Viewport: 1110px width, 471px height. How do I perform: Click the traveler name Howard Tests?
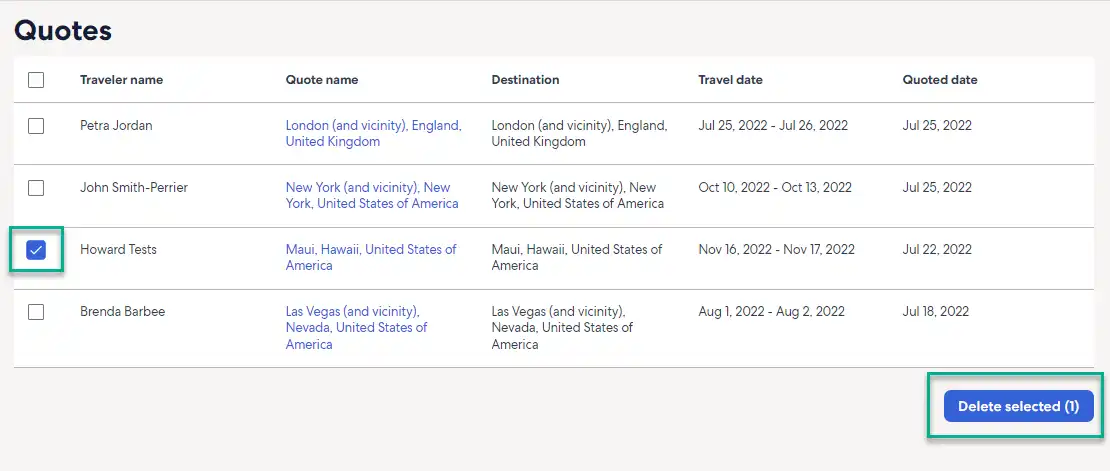tap(118, 249)
